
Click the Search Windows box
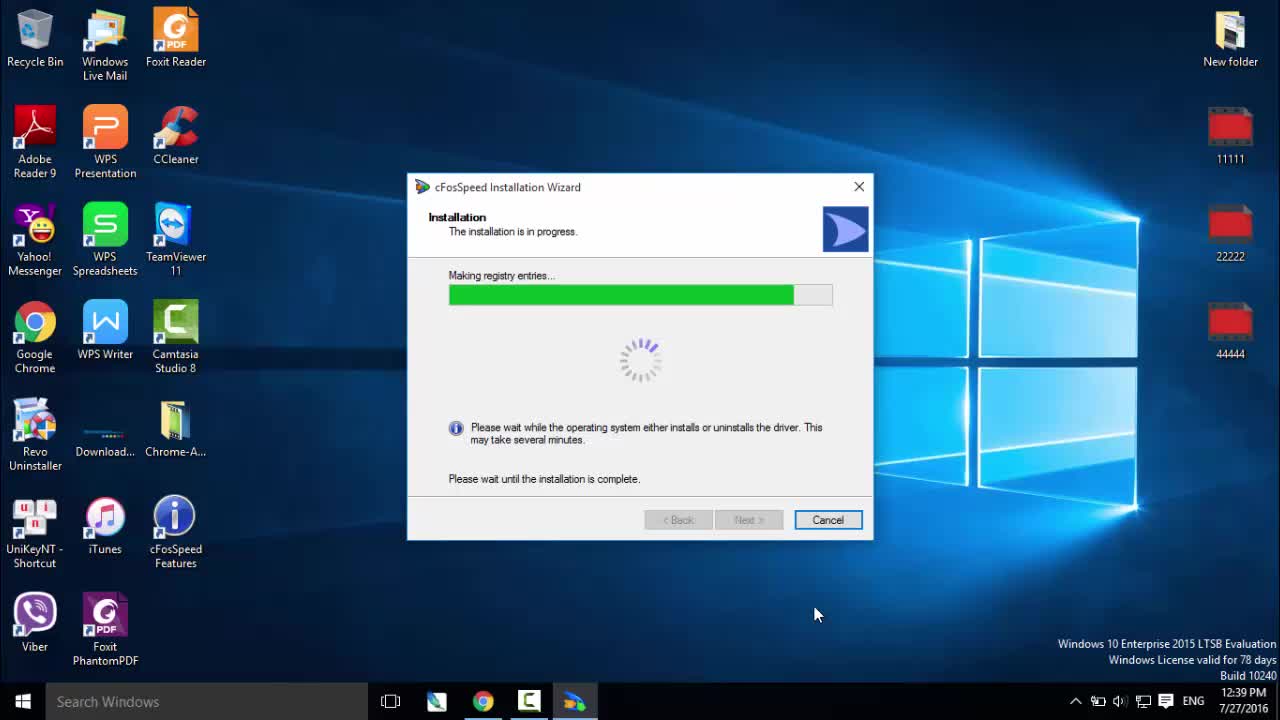point(207,701)
